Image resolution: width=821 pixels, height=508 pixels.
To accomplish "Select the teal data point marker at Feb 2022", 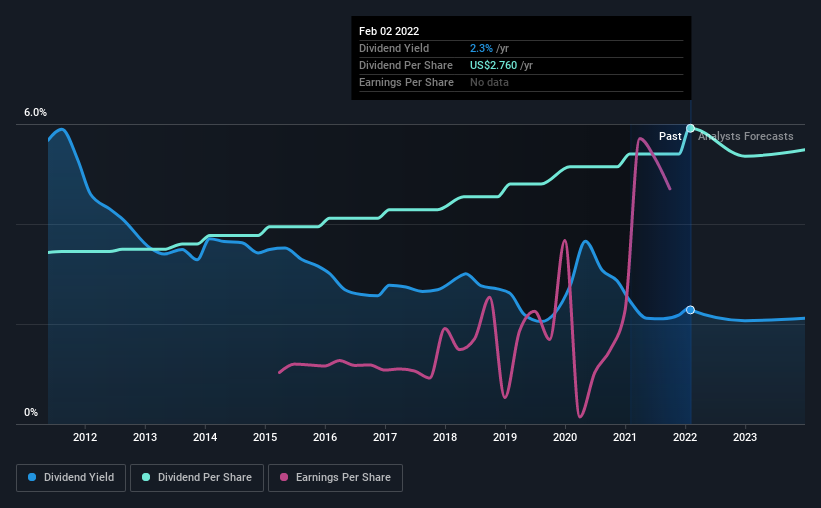I will 690,128.
